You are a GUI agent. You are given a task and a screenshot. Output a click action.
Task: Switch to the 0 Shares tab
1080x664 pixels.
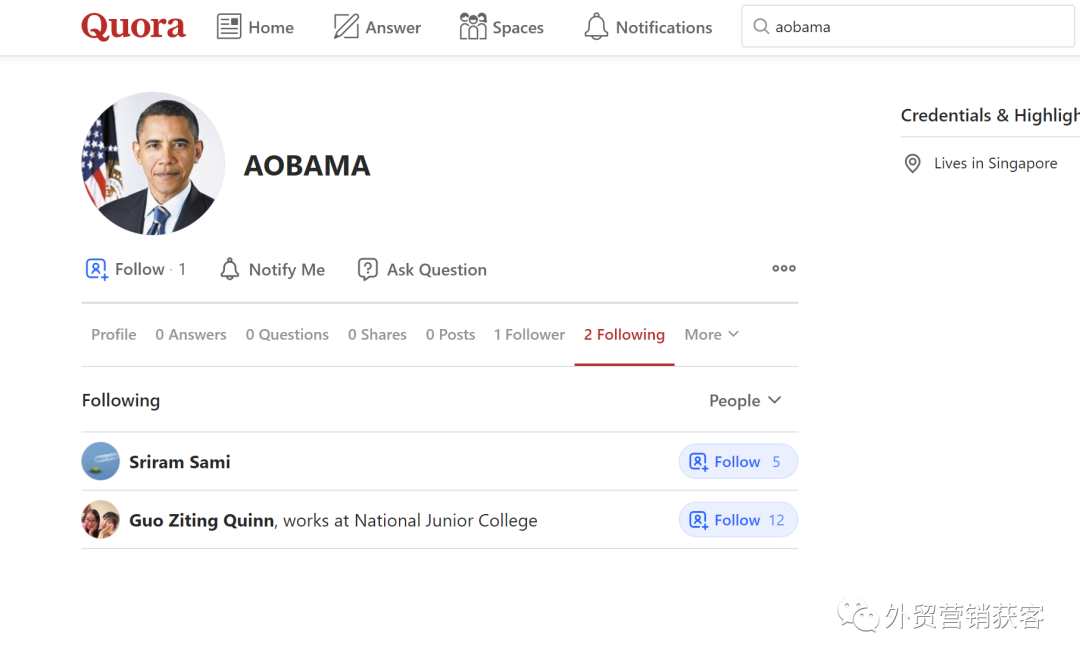pyautogui.click(x=377, y=335)
